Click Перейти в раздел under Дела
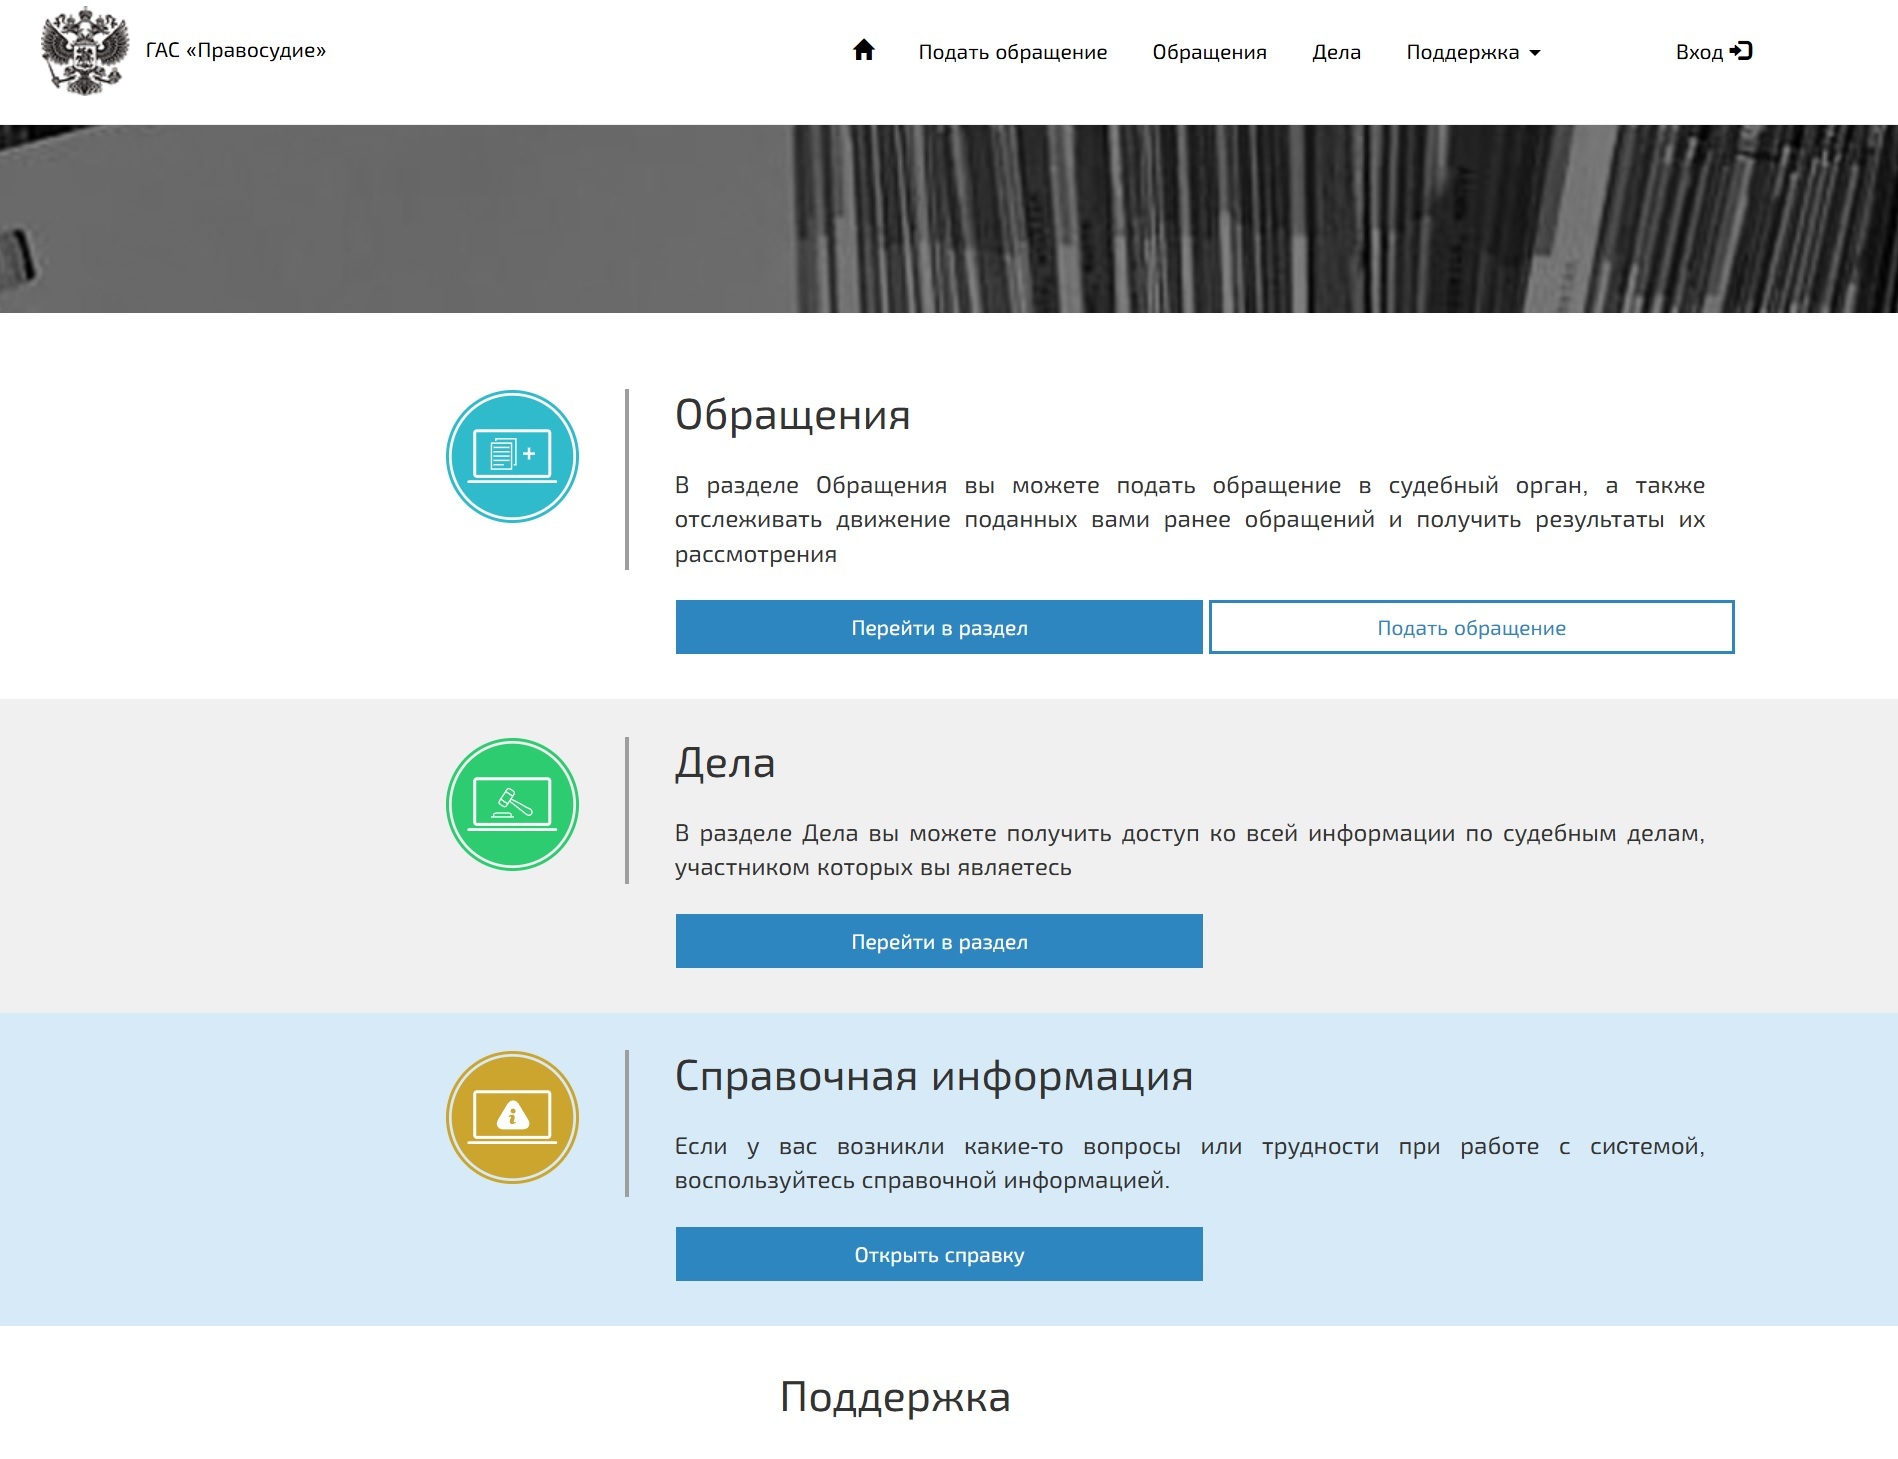Screen dimensions: 1898x1459 tap(939, 941)
